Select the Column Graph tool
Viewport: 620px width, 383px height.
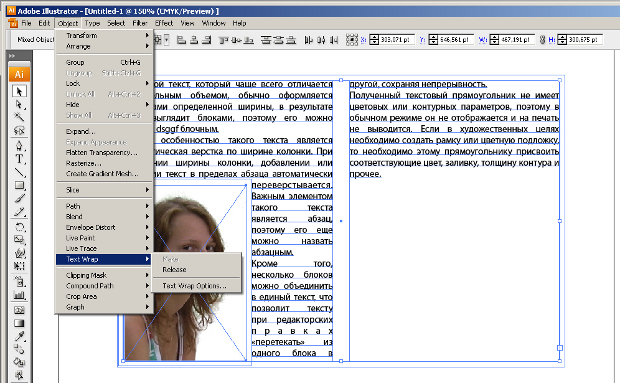pyautogui.click(x=19, y=295)
